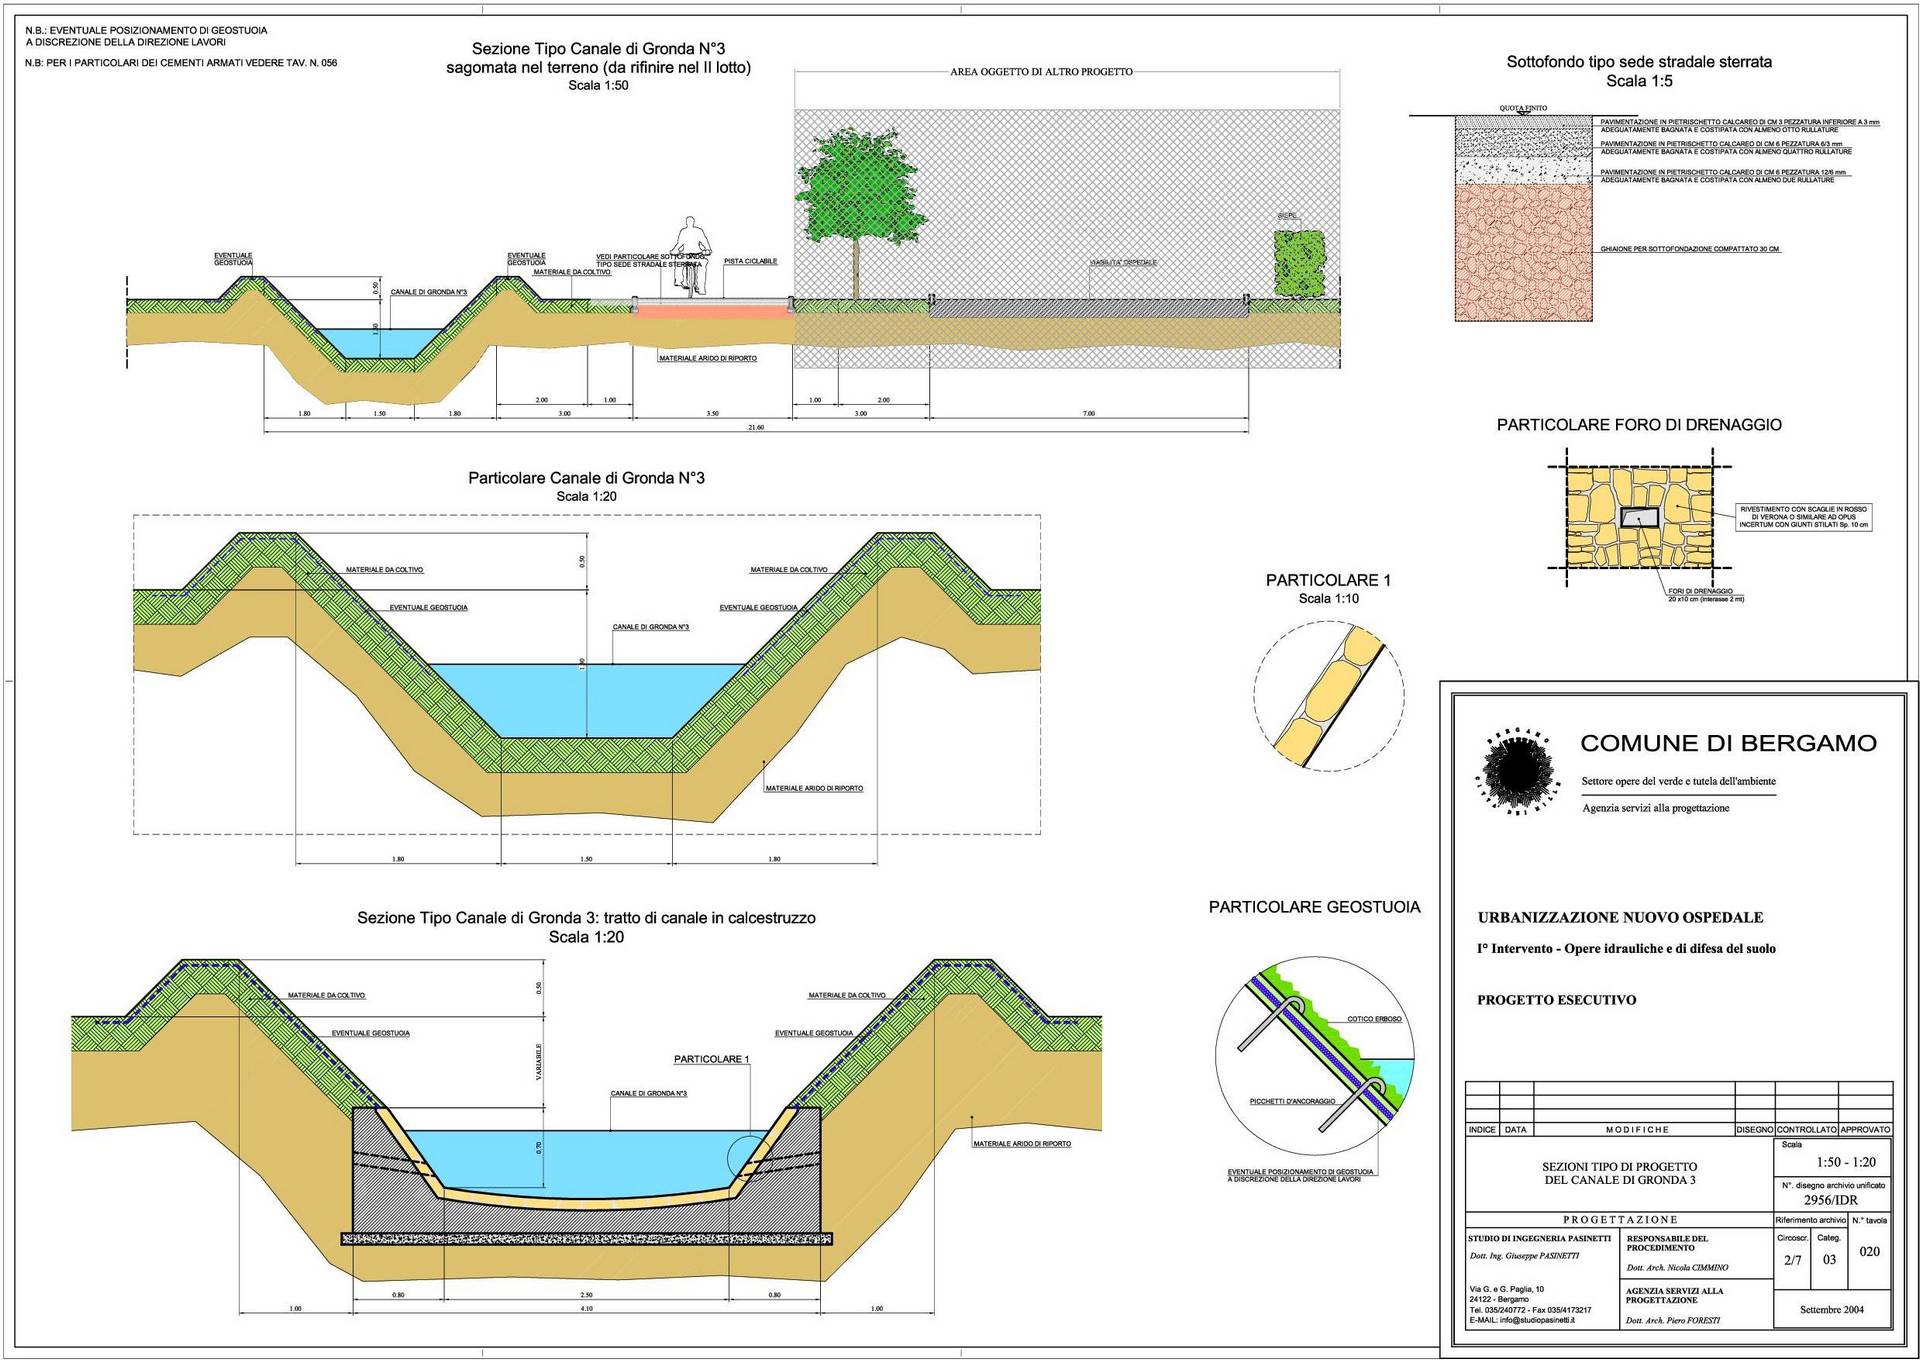This screenshot has width=1920, height=1360.
Task: Click 'Settore opere del verde e tutela dell'ambiente'
Action: (1679, 782)
